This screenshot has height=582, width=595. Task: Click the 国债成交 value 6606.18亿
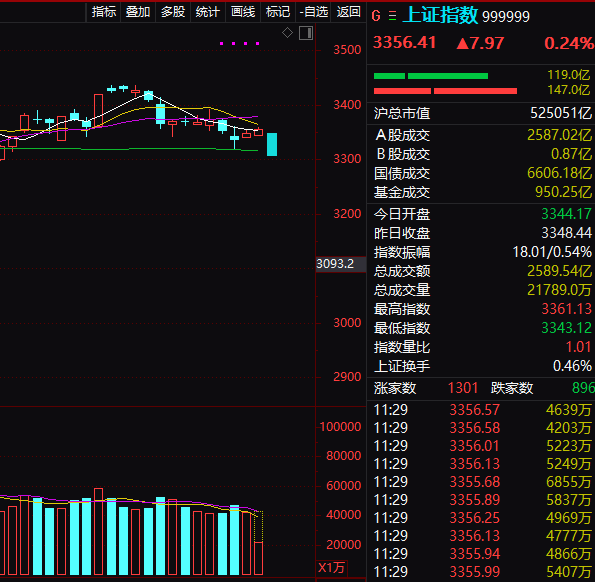(559, 173)
